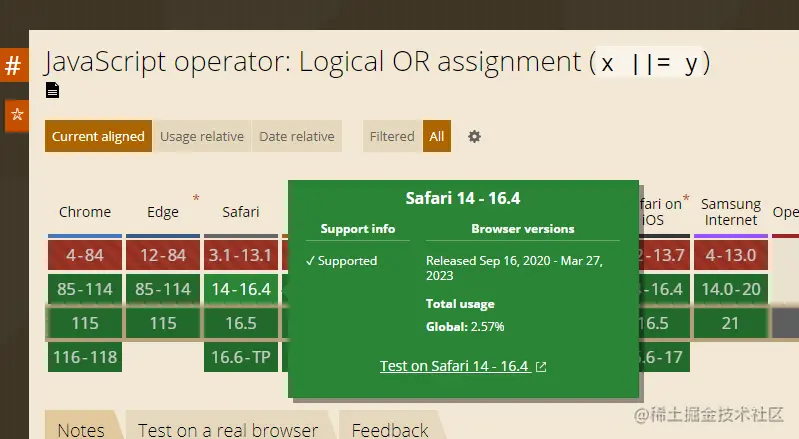Click the Chrome column header
Image resolution: width=799 pixels, height=439 pixels.
click(85, 212)
